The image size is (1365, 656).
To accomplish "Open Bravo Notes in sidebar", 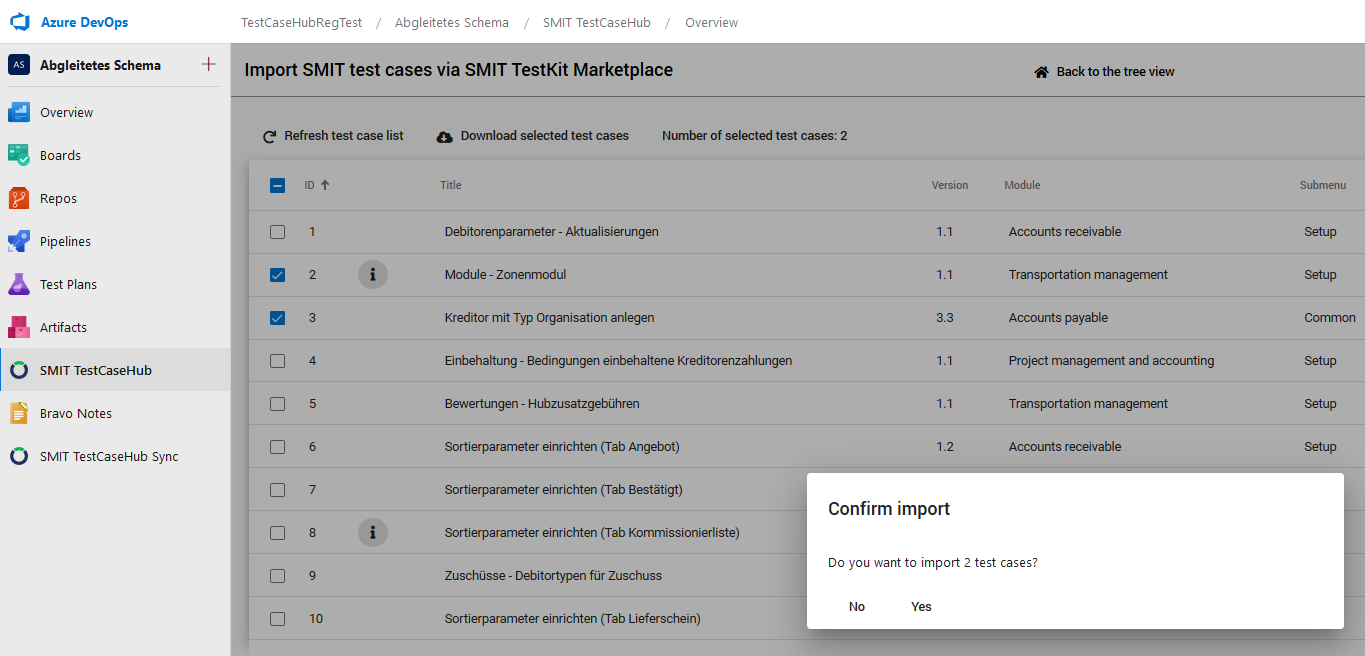I will (75, 413).
